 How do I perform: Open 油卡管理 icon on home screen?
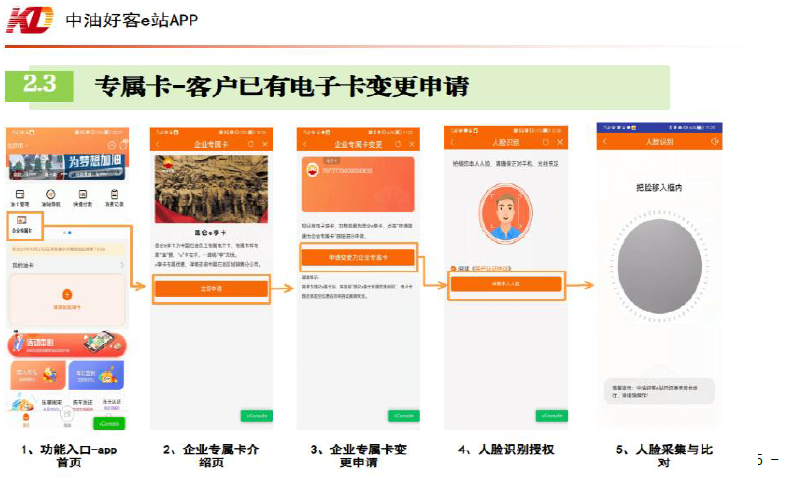[x=20, y=196]
